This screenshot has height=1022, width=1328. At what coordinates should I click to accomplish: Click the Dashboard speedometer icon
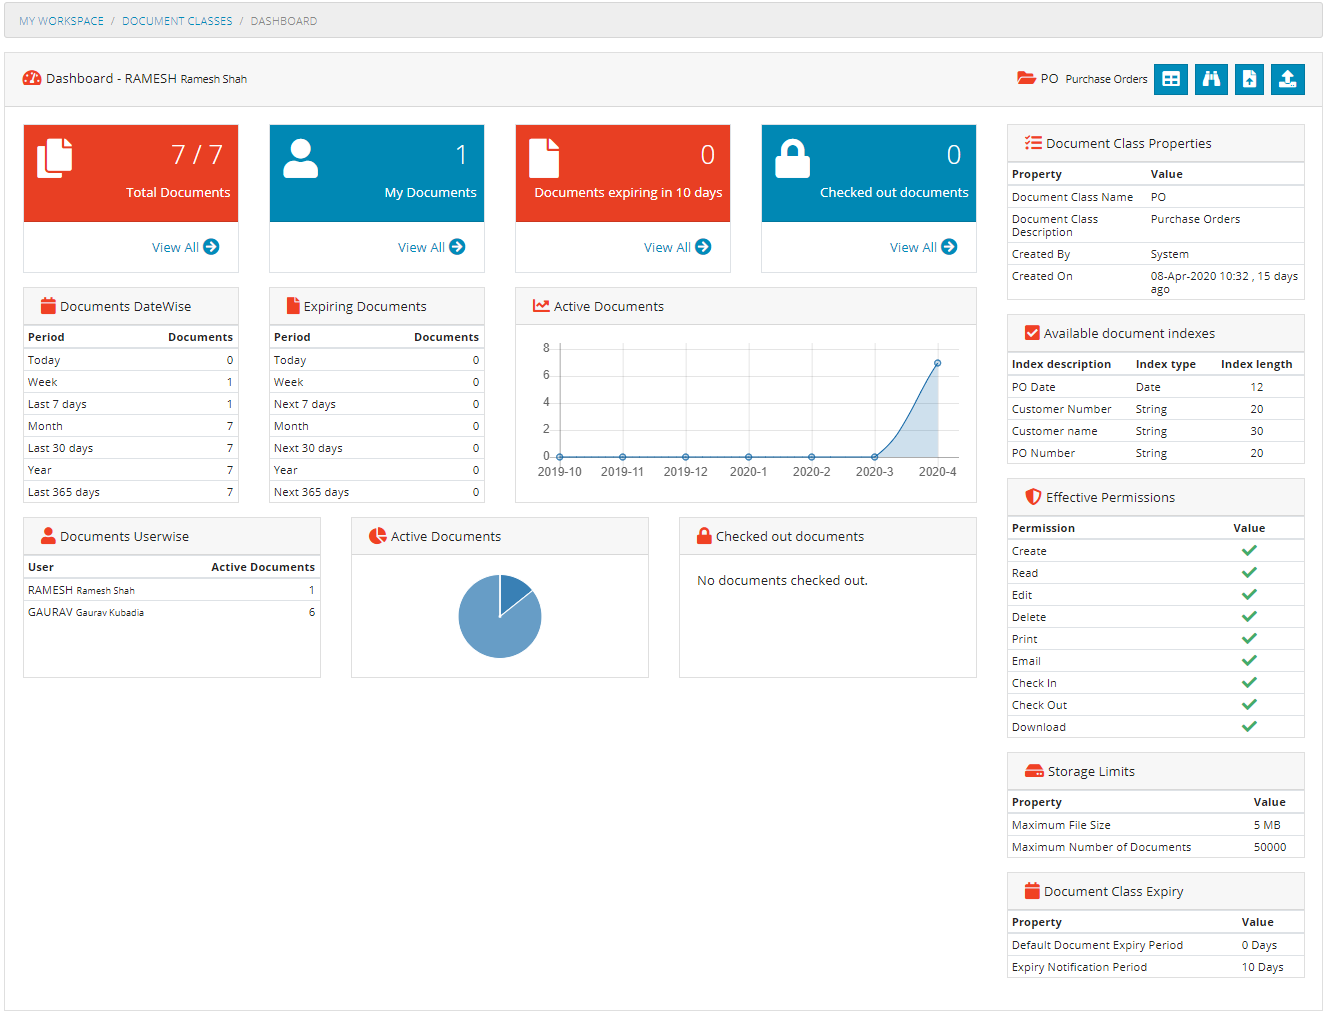pyautogui.click(x=32, y=78)
